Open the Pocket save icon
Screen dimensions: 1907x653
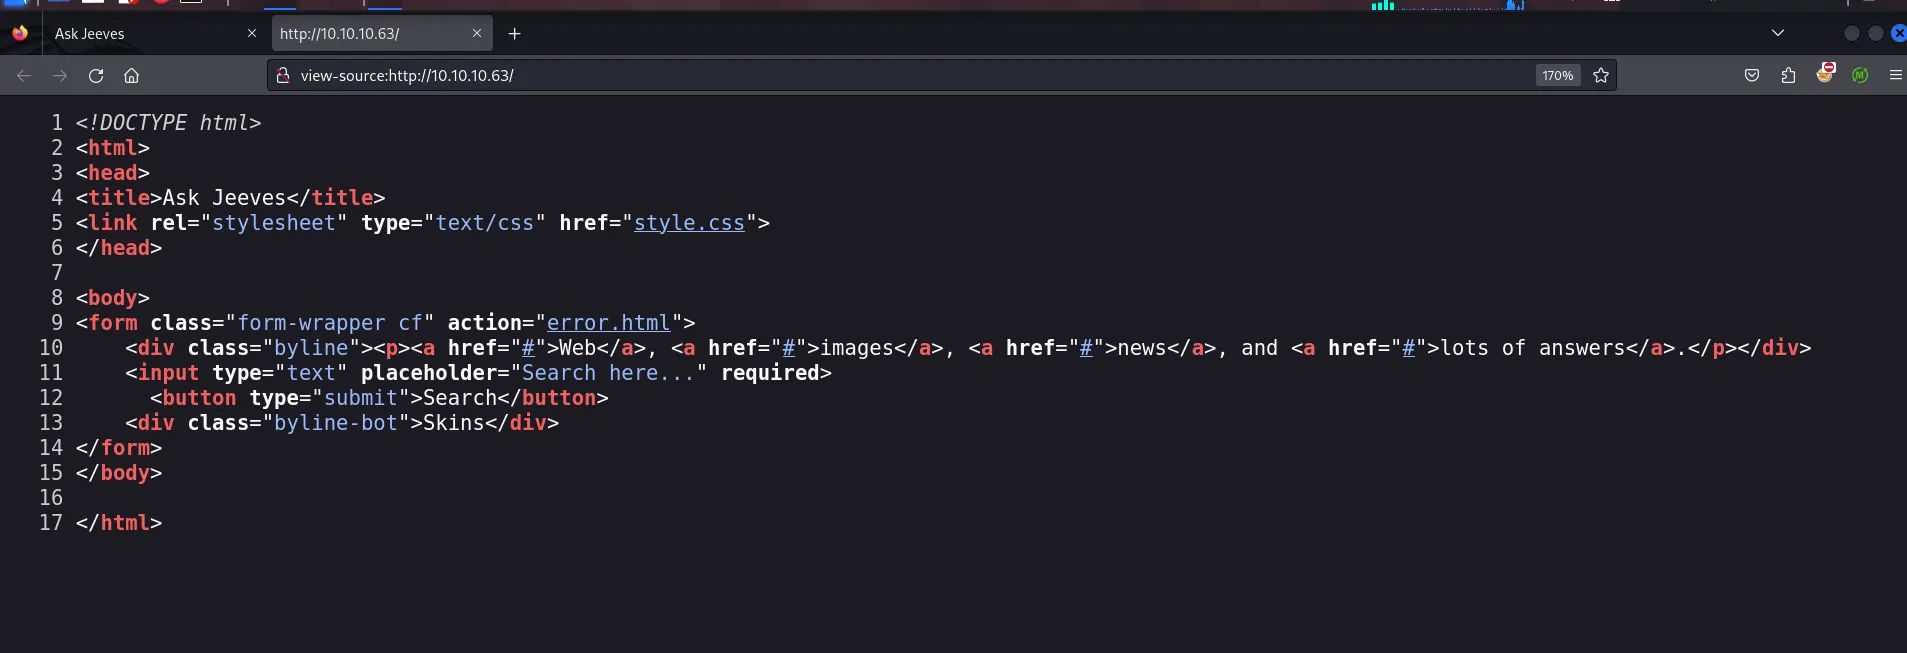[1752, 75]
